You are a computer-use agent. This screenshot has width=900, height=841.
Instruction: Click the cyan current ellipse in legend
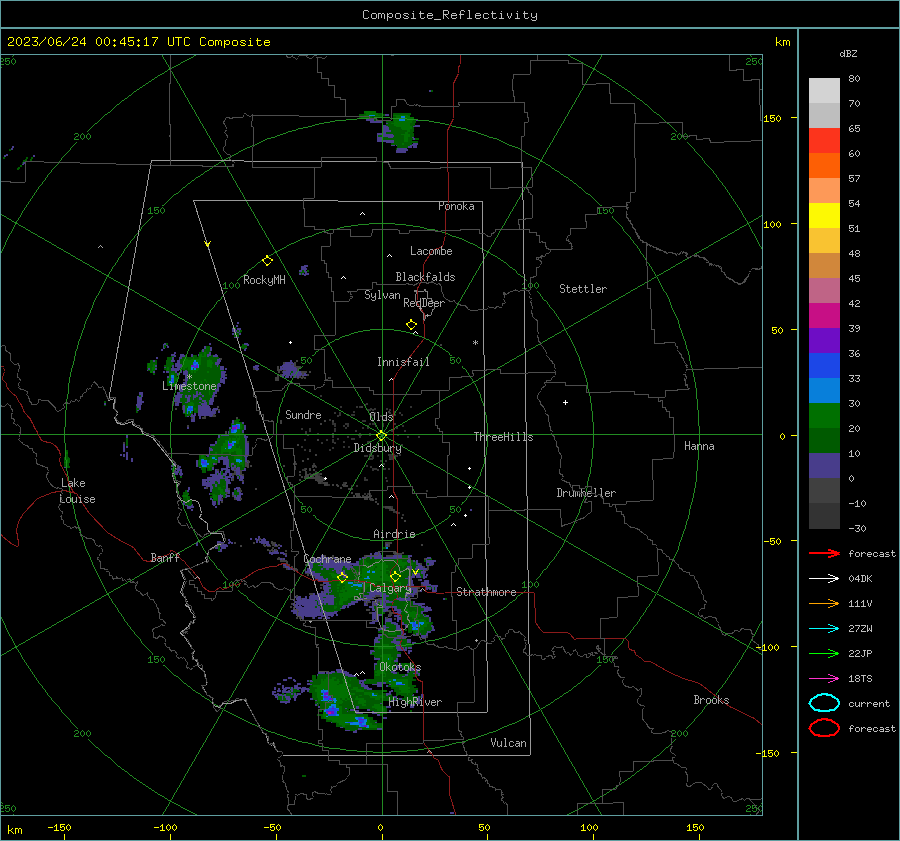(824, 703)
